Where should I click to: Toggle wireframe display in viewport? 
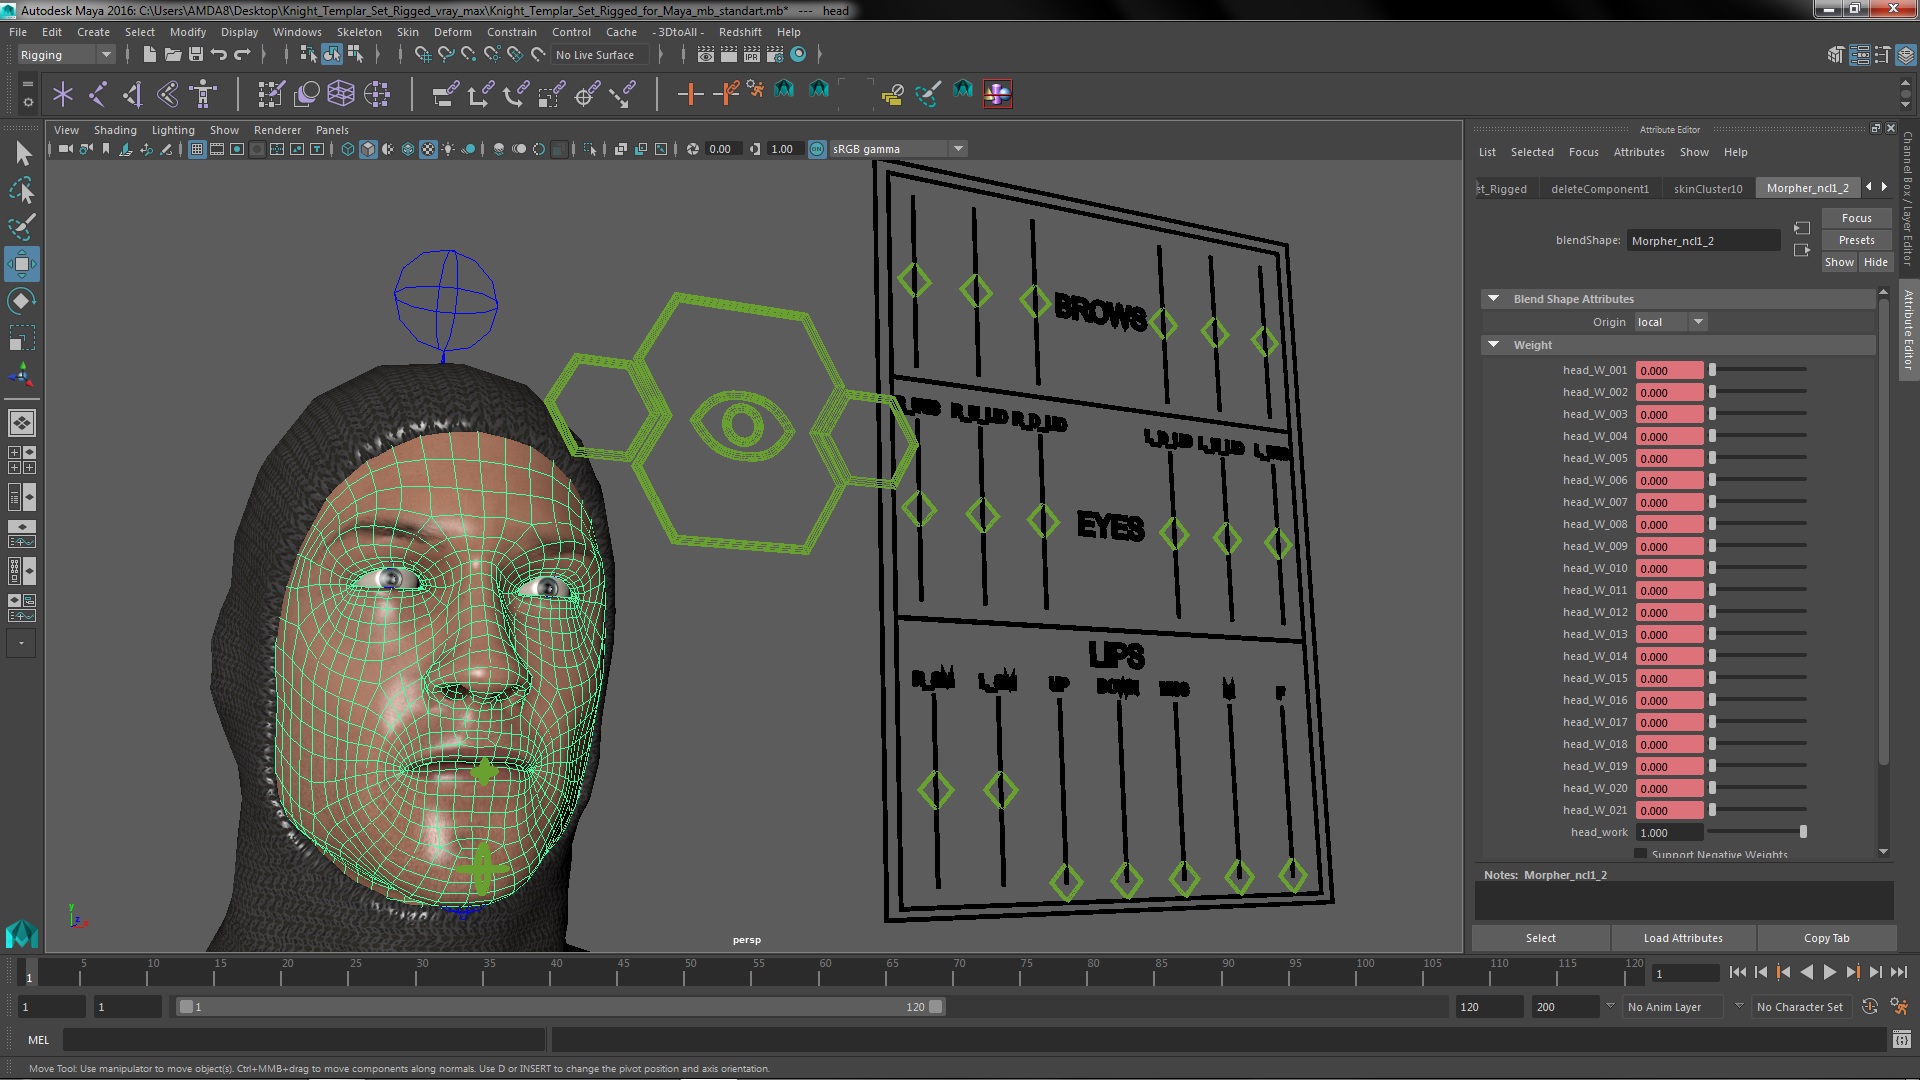coord(348,149)
